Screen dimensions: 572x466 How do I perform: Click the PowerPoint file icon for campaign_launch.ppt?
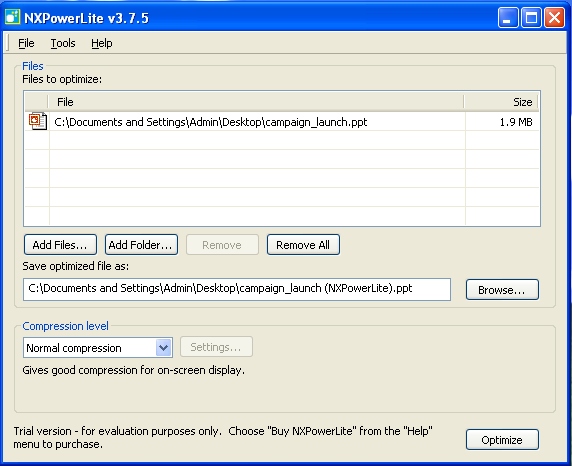pyautogui.click(x=38, y=121)
